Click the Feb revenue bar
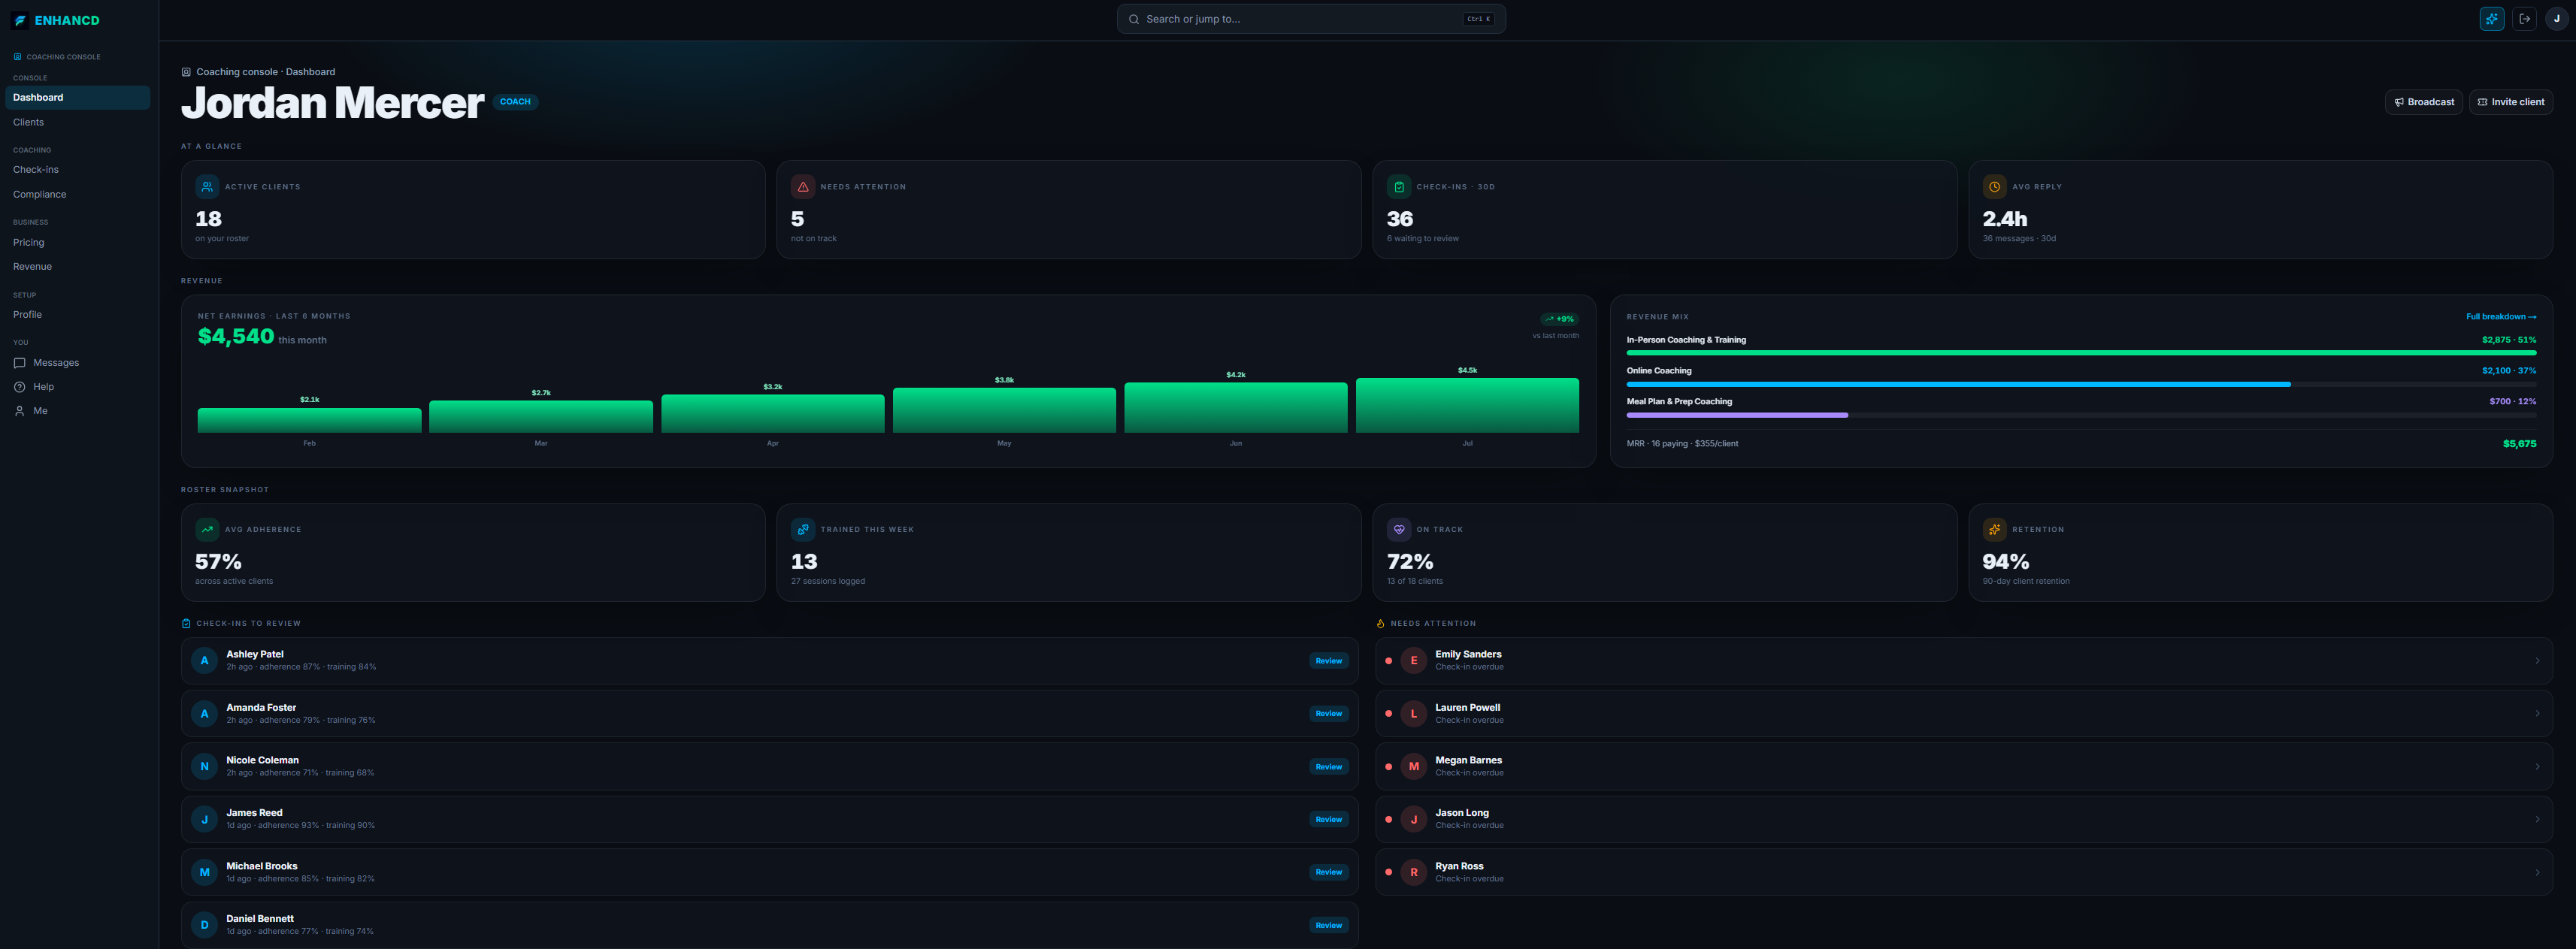This screenshot has width=2576, height=949. point(310,420)
